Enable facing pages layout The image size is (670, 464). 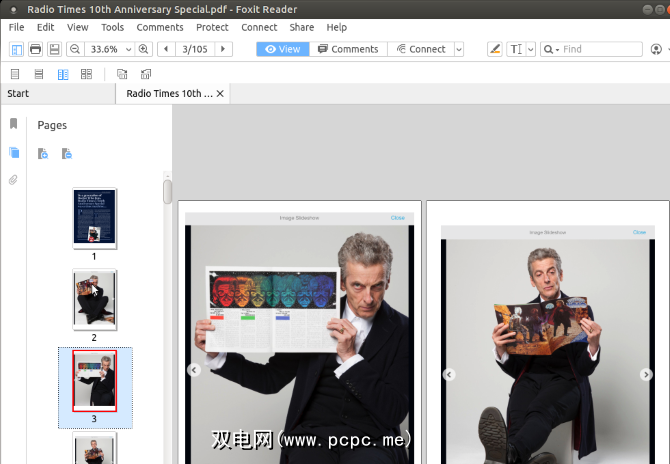pyautogui.click(x=63, y=74)
